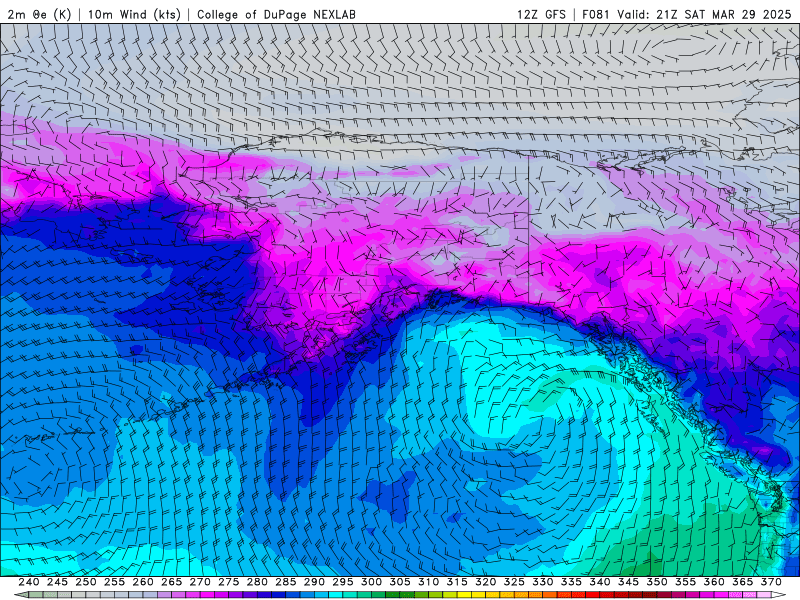Click the "Valid: 21Z SAT MAR 29 2025" text

(x=704, y=14)
